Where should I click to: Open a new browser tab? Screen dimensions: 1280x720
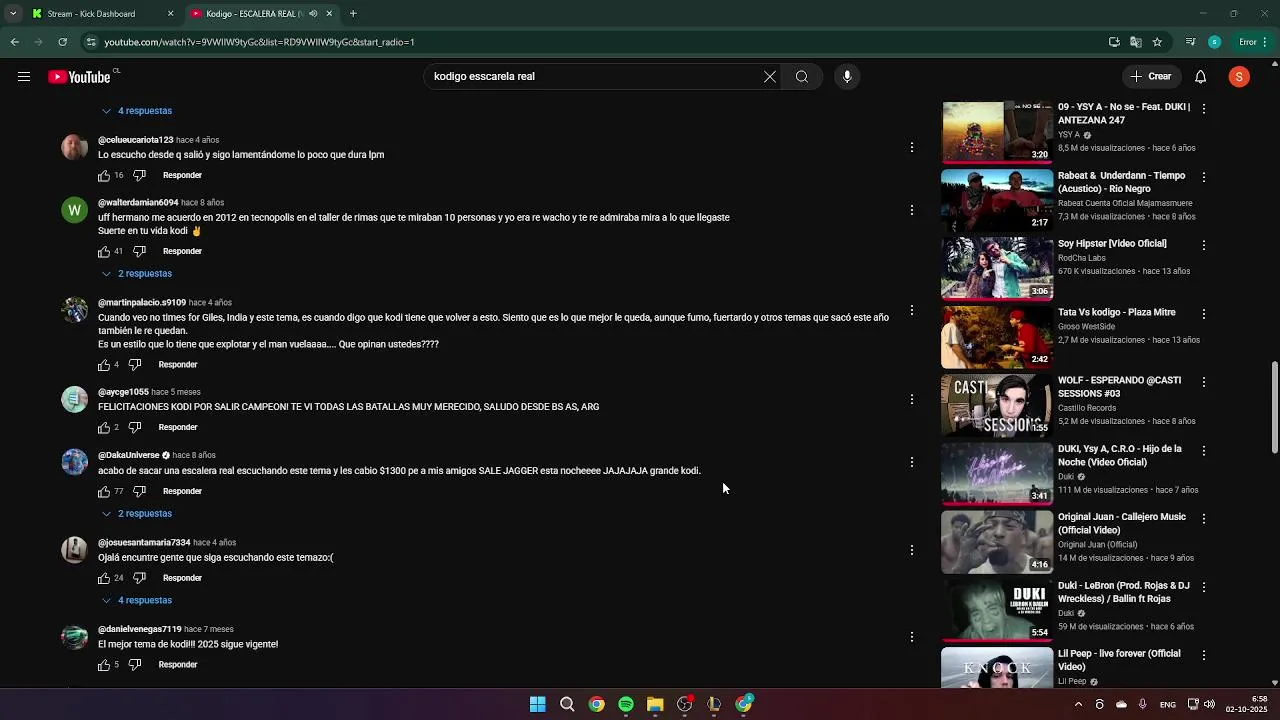tap(353, 14)
